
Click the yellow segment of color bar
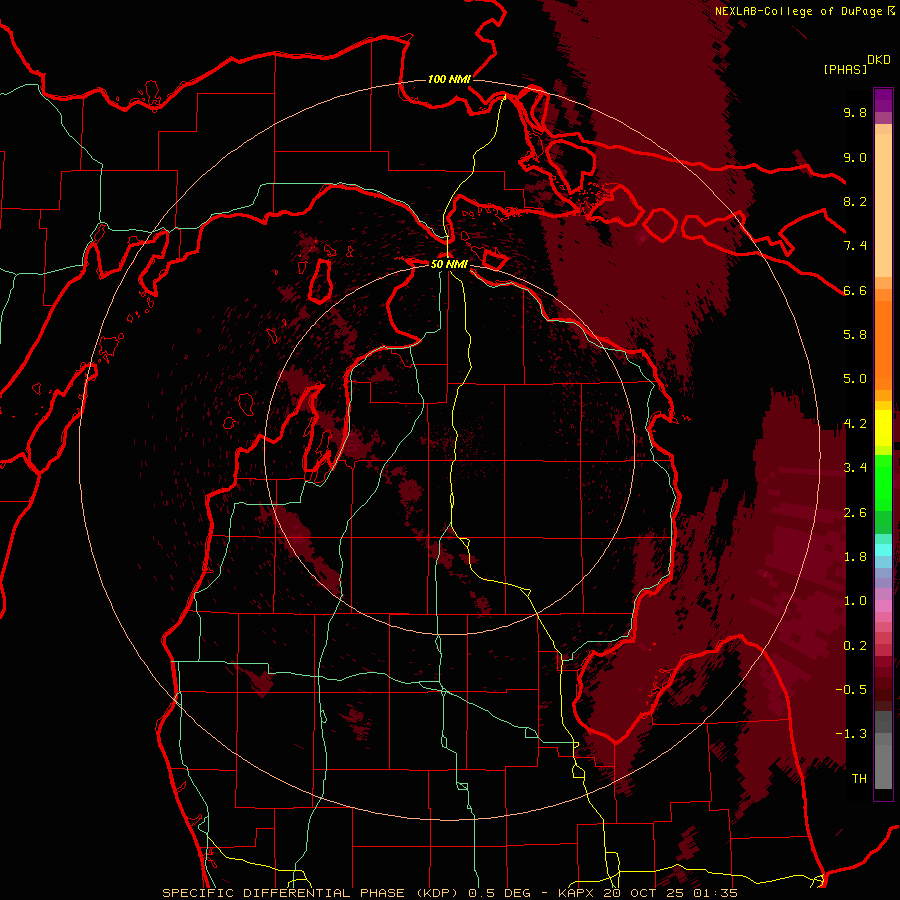(x=883, y=428)
